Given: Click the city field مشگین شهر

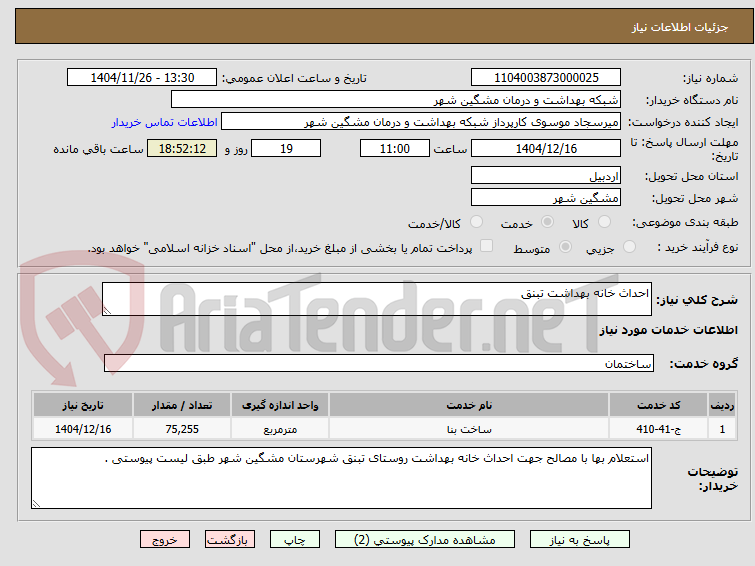Looking at the screenshot, I should pyautogui.click(x=546, y=197).
